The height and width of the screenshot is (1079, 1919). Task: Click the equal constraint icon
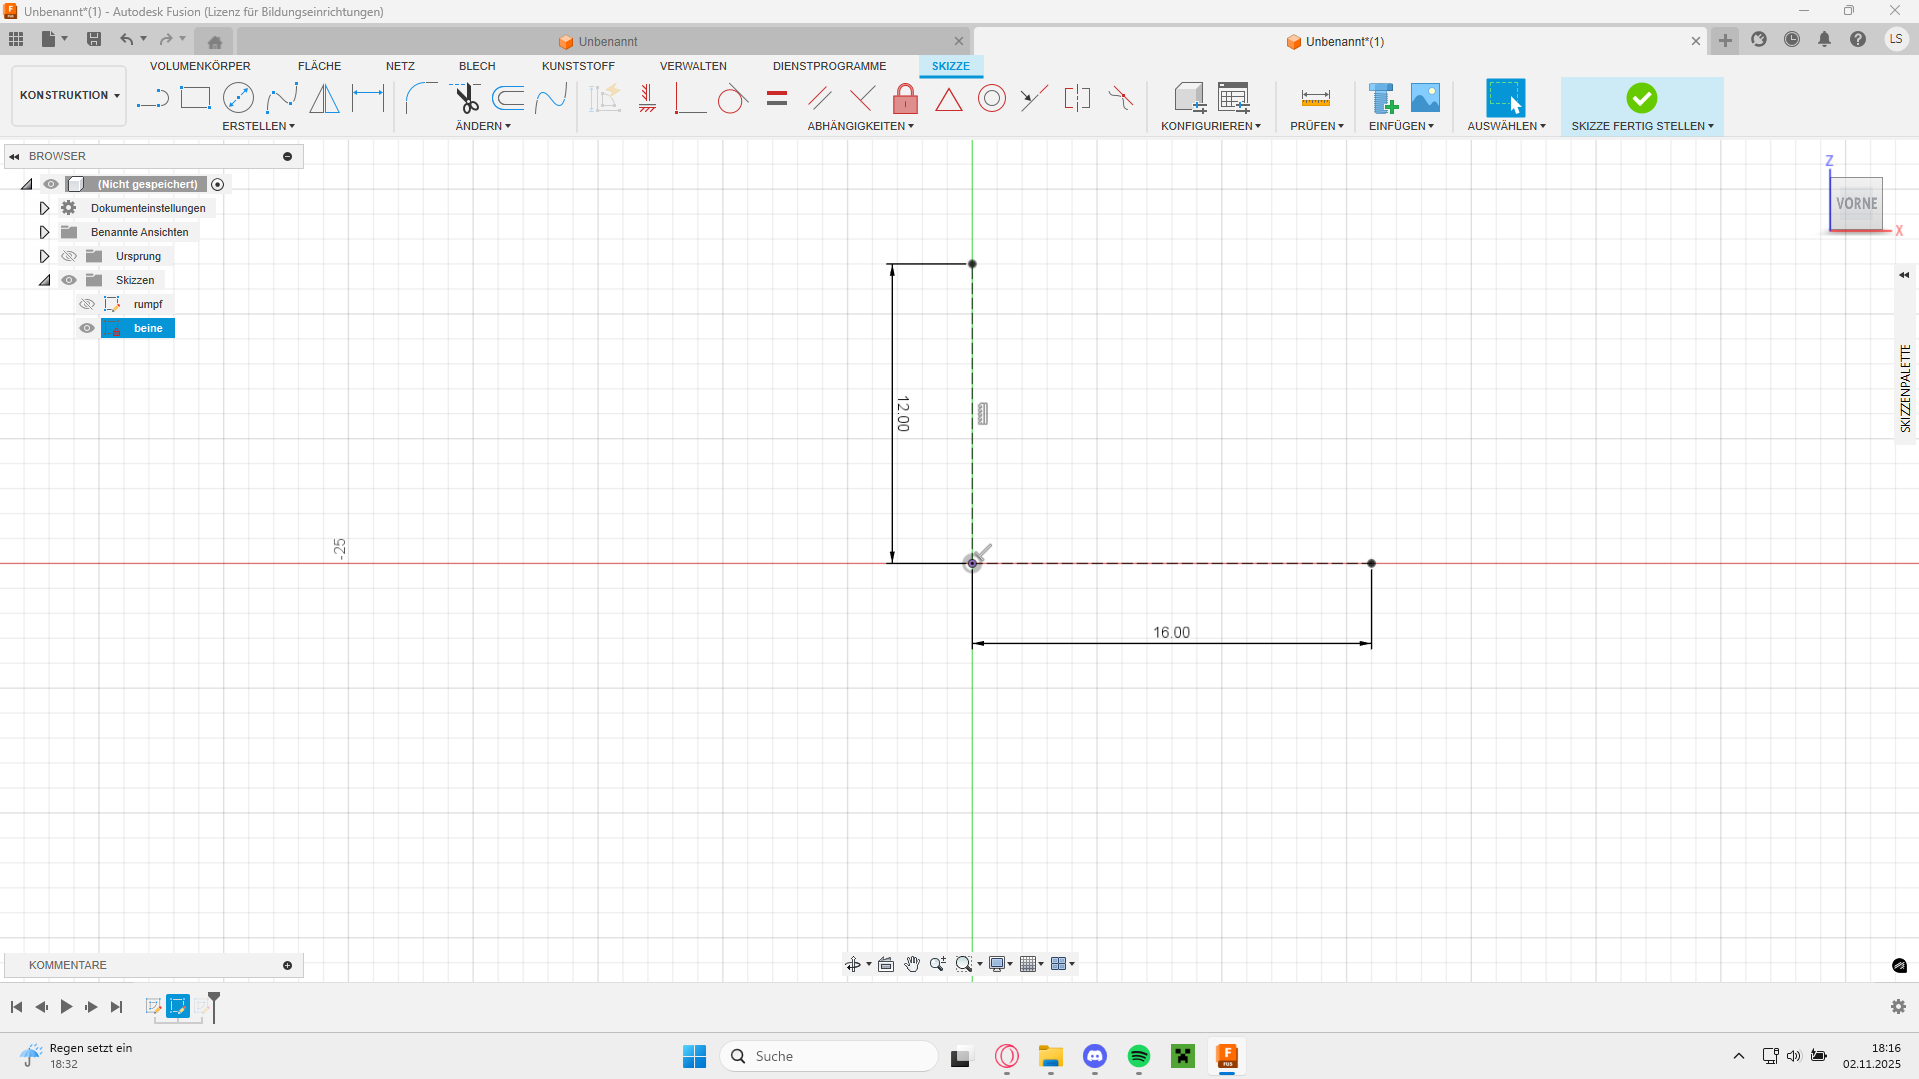pos(777,98)
